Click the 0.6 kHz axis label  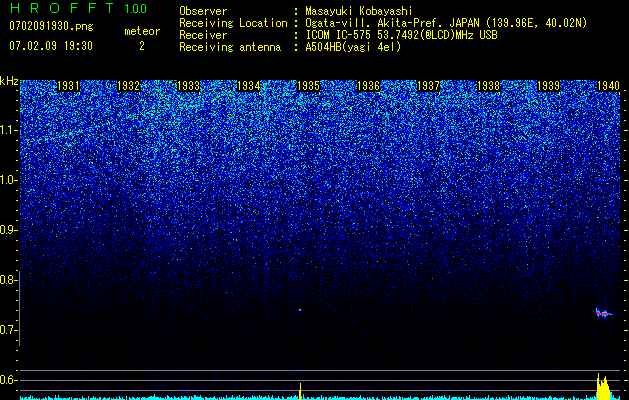pyautogui.click(x=8, y=380)
